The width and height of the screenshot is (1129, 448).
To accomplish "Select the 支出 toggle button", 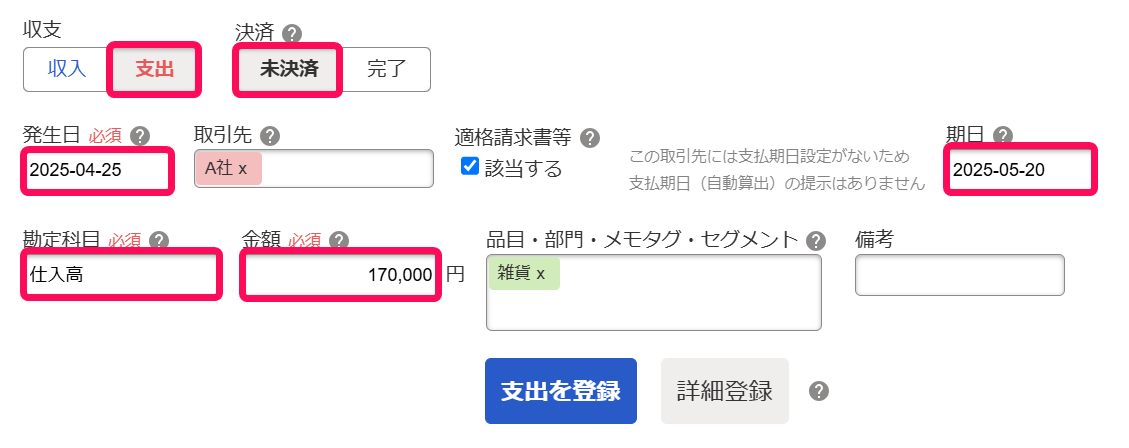I will 155,69.
